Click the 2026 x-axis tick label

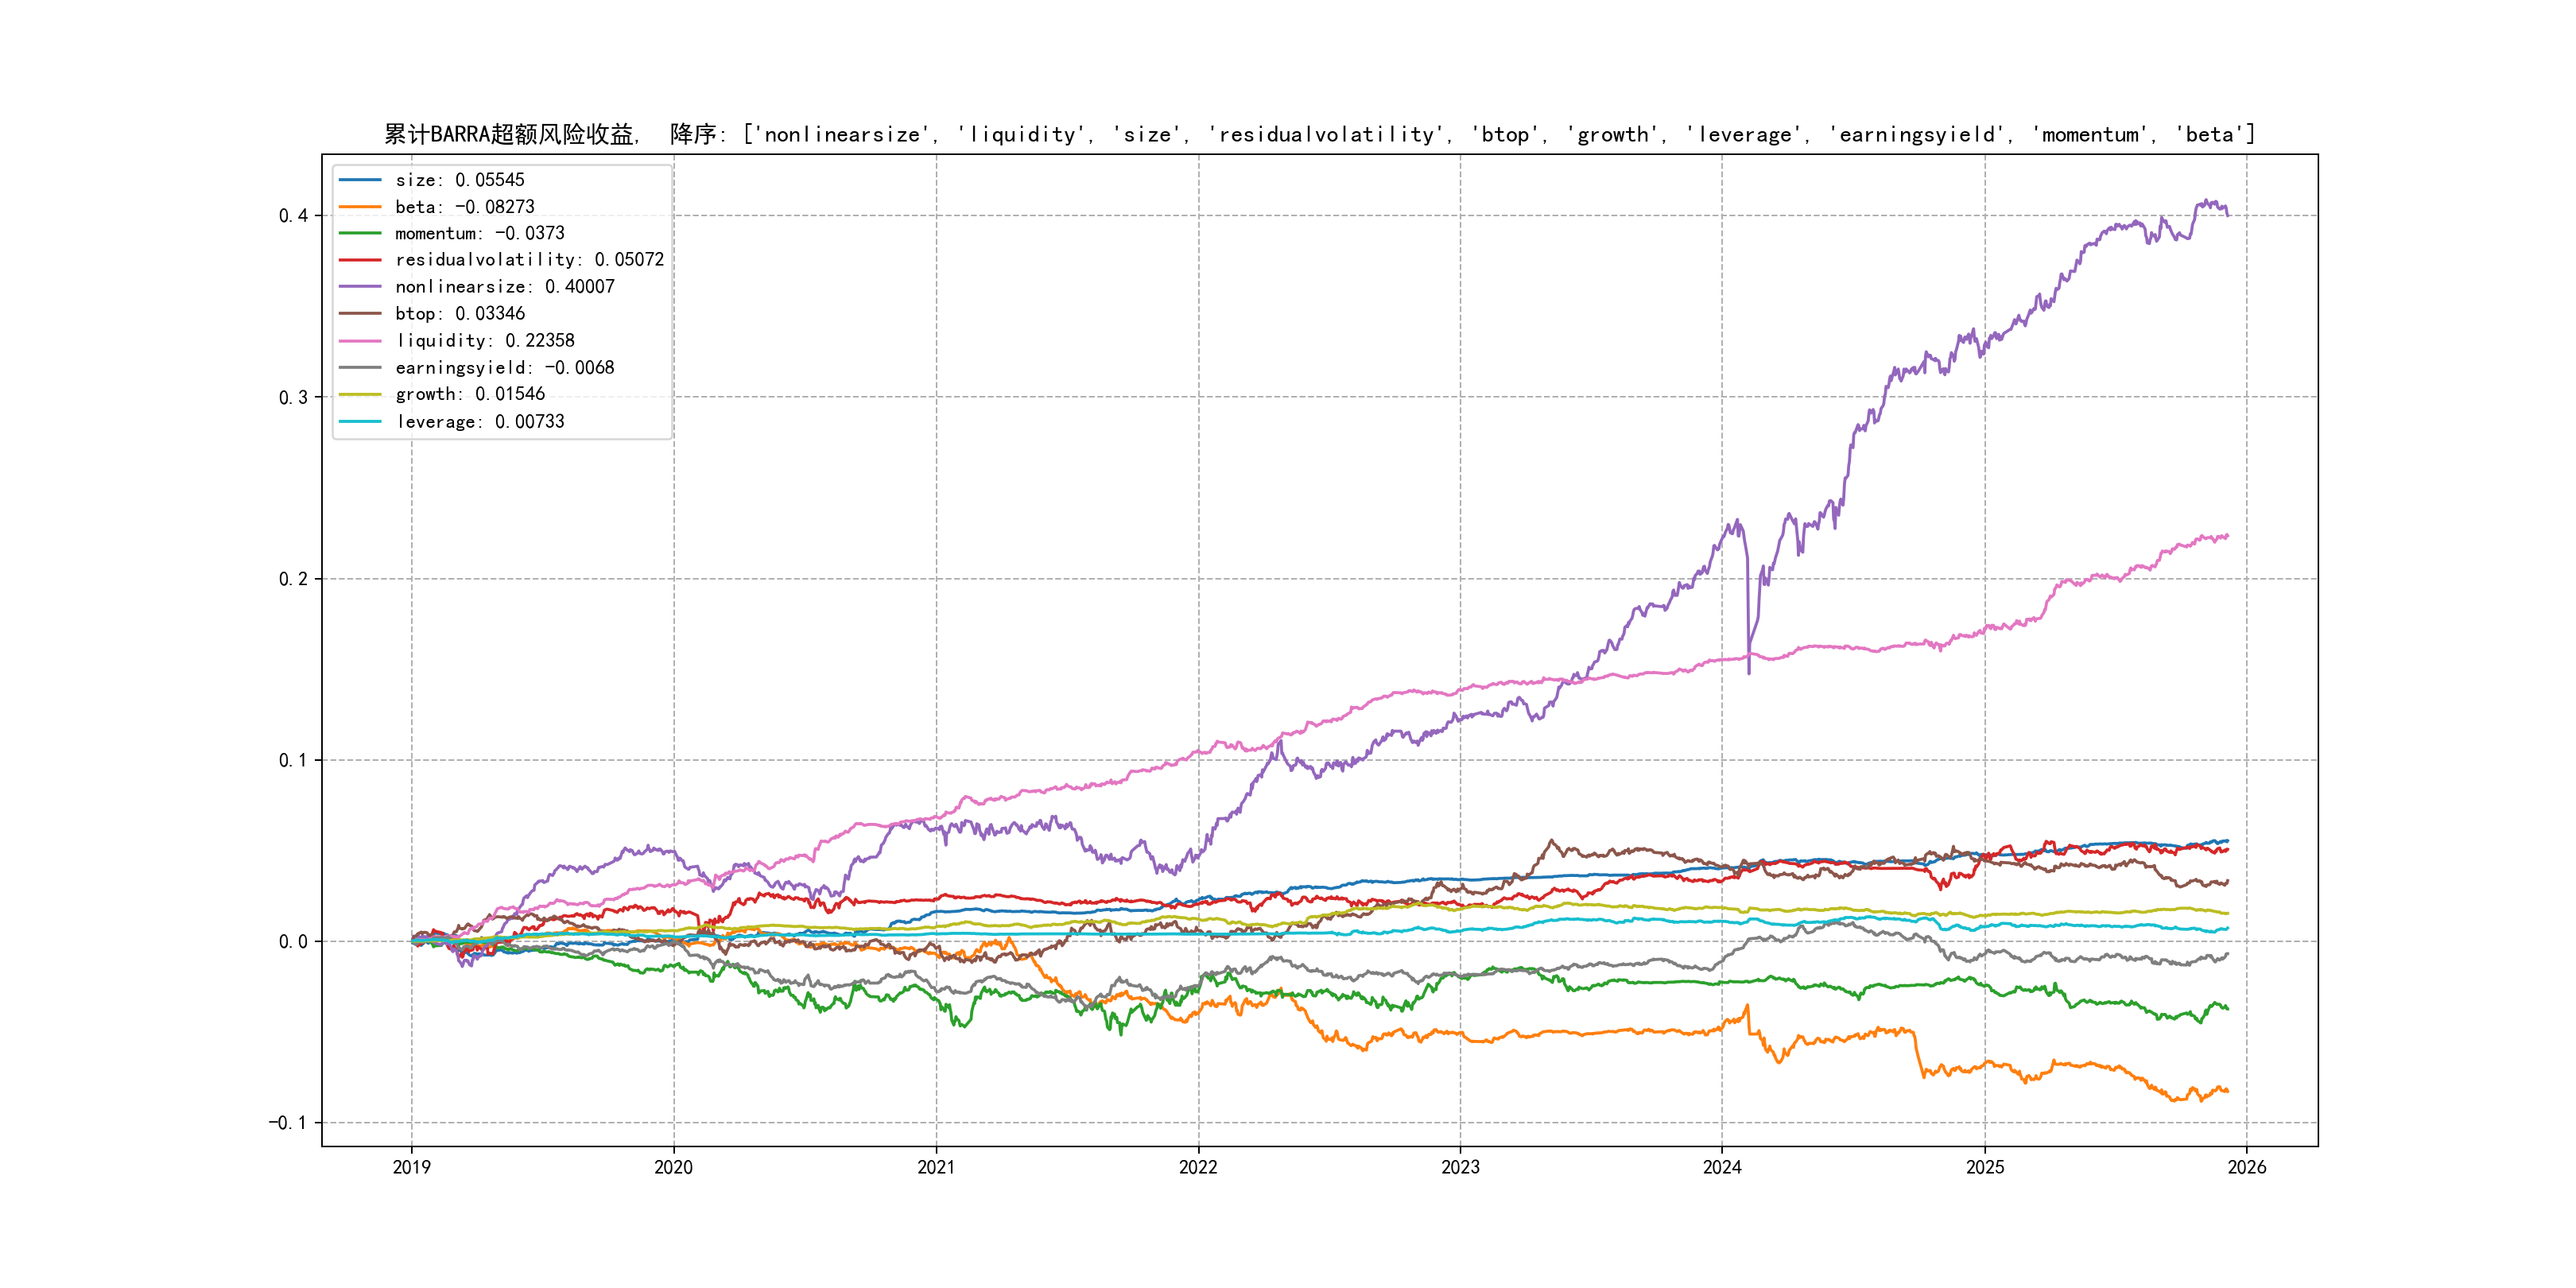click(2247, 1167)
